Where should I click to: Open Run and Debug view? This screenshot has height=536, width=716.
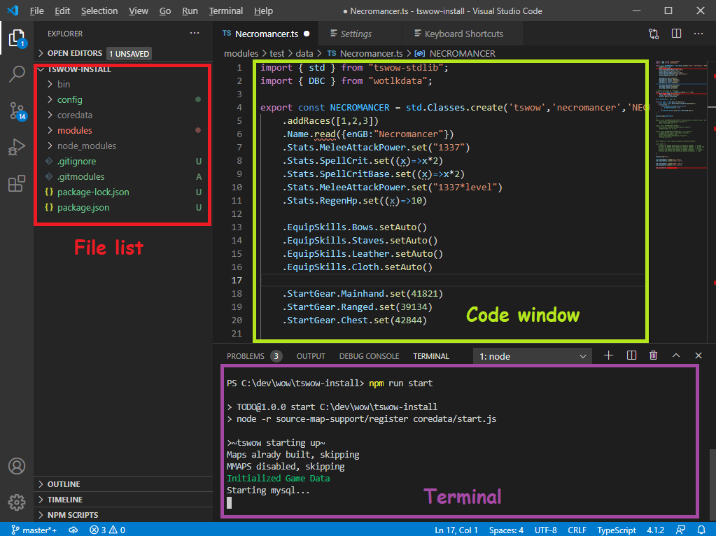tap(17, 148)
